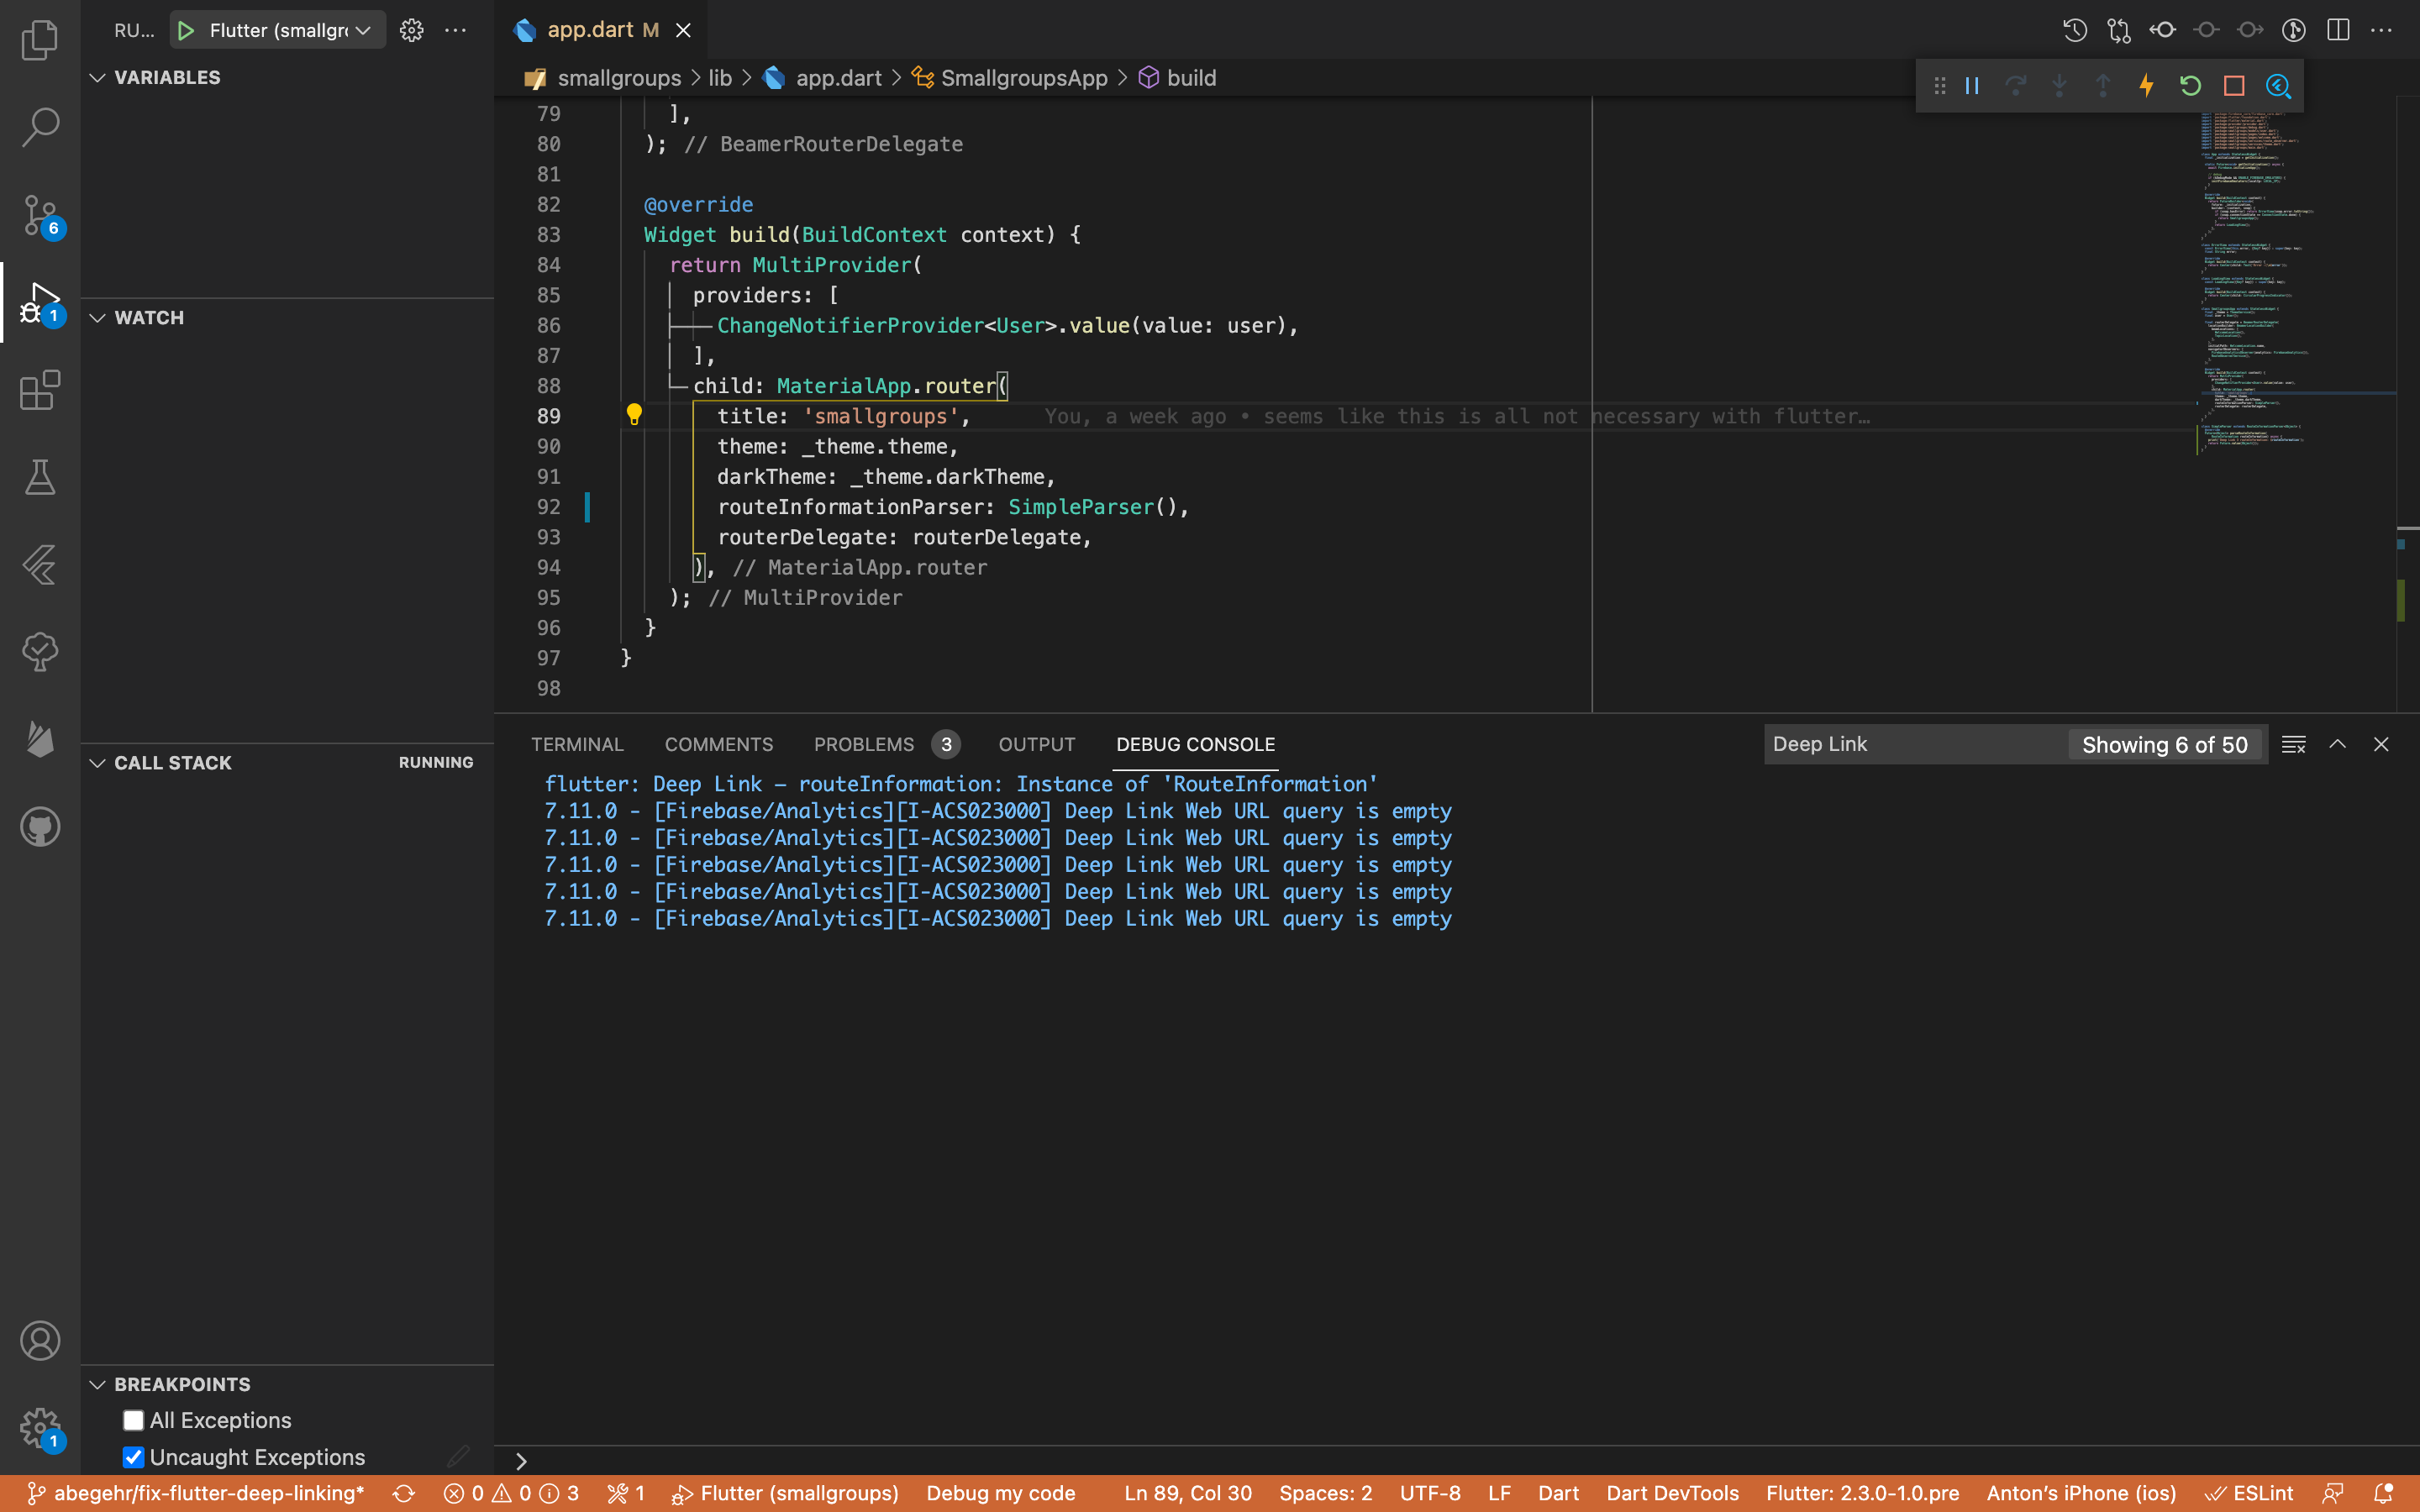
Task: Click the yellow lightbulb code action icon
Action: (x=634, y=414)
